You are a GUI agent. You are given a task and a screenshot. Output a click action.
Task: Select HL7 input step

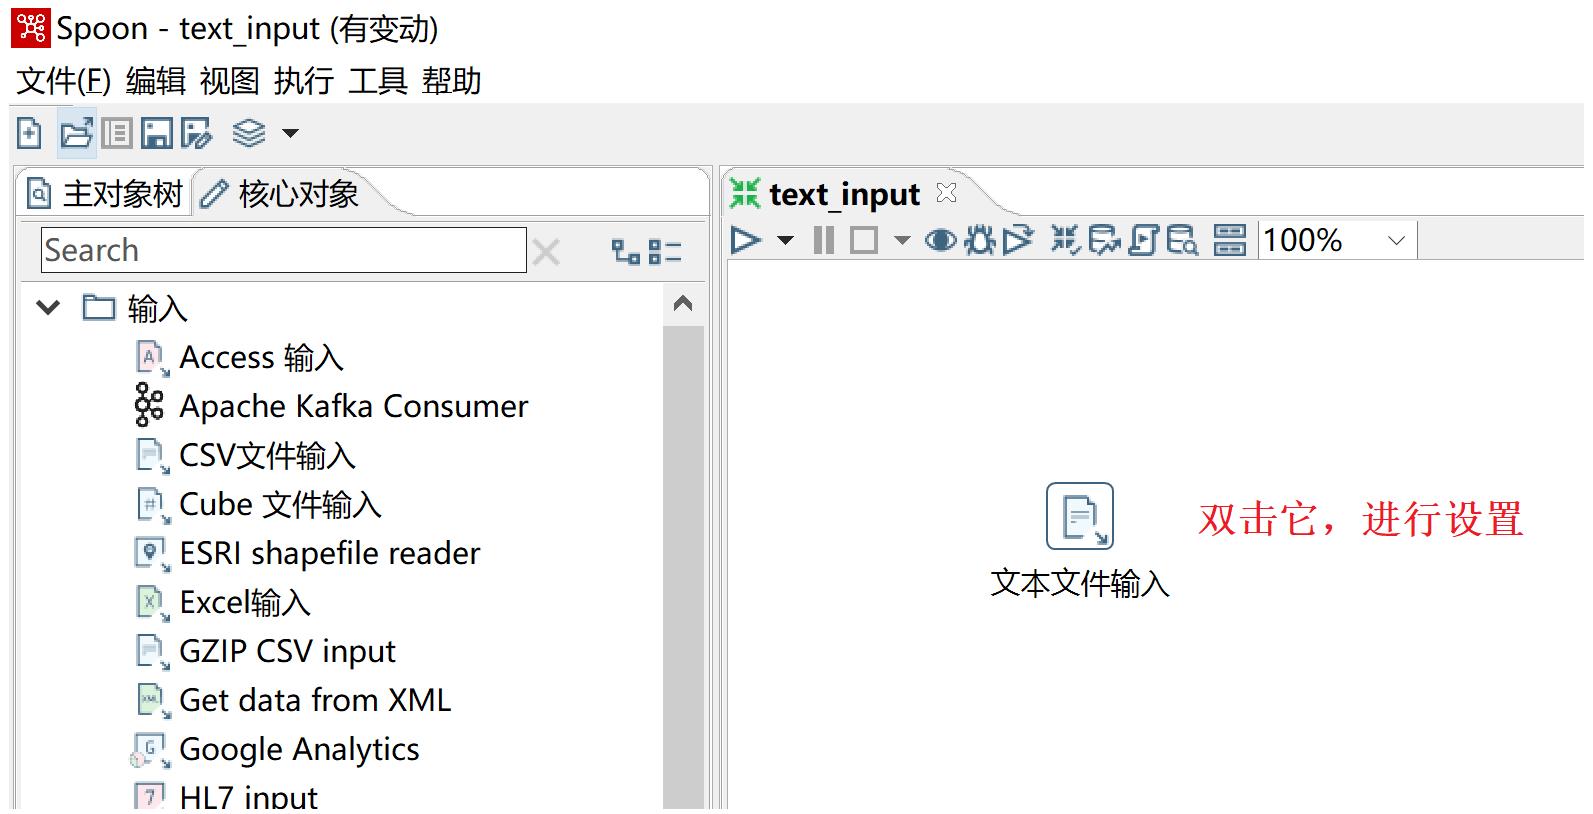point(248,797)
